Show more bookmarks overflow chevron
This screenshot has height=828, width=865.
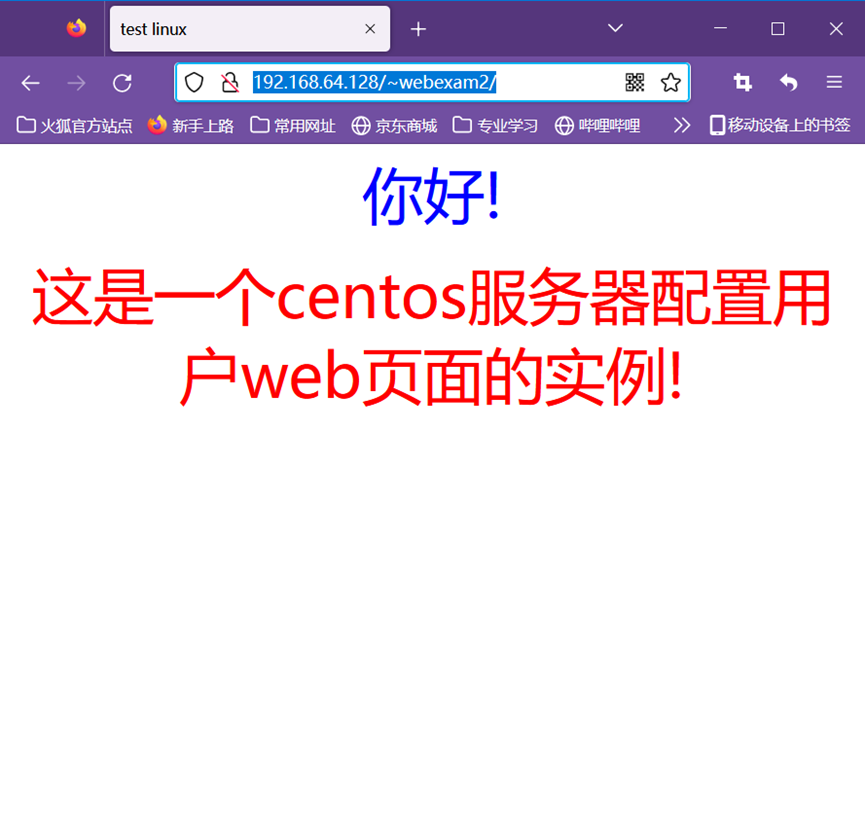682,126
